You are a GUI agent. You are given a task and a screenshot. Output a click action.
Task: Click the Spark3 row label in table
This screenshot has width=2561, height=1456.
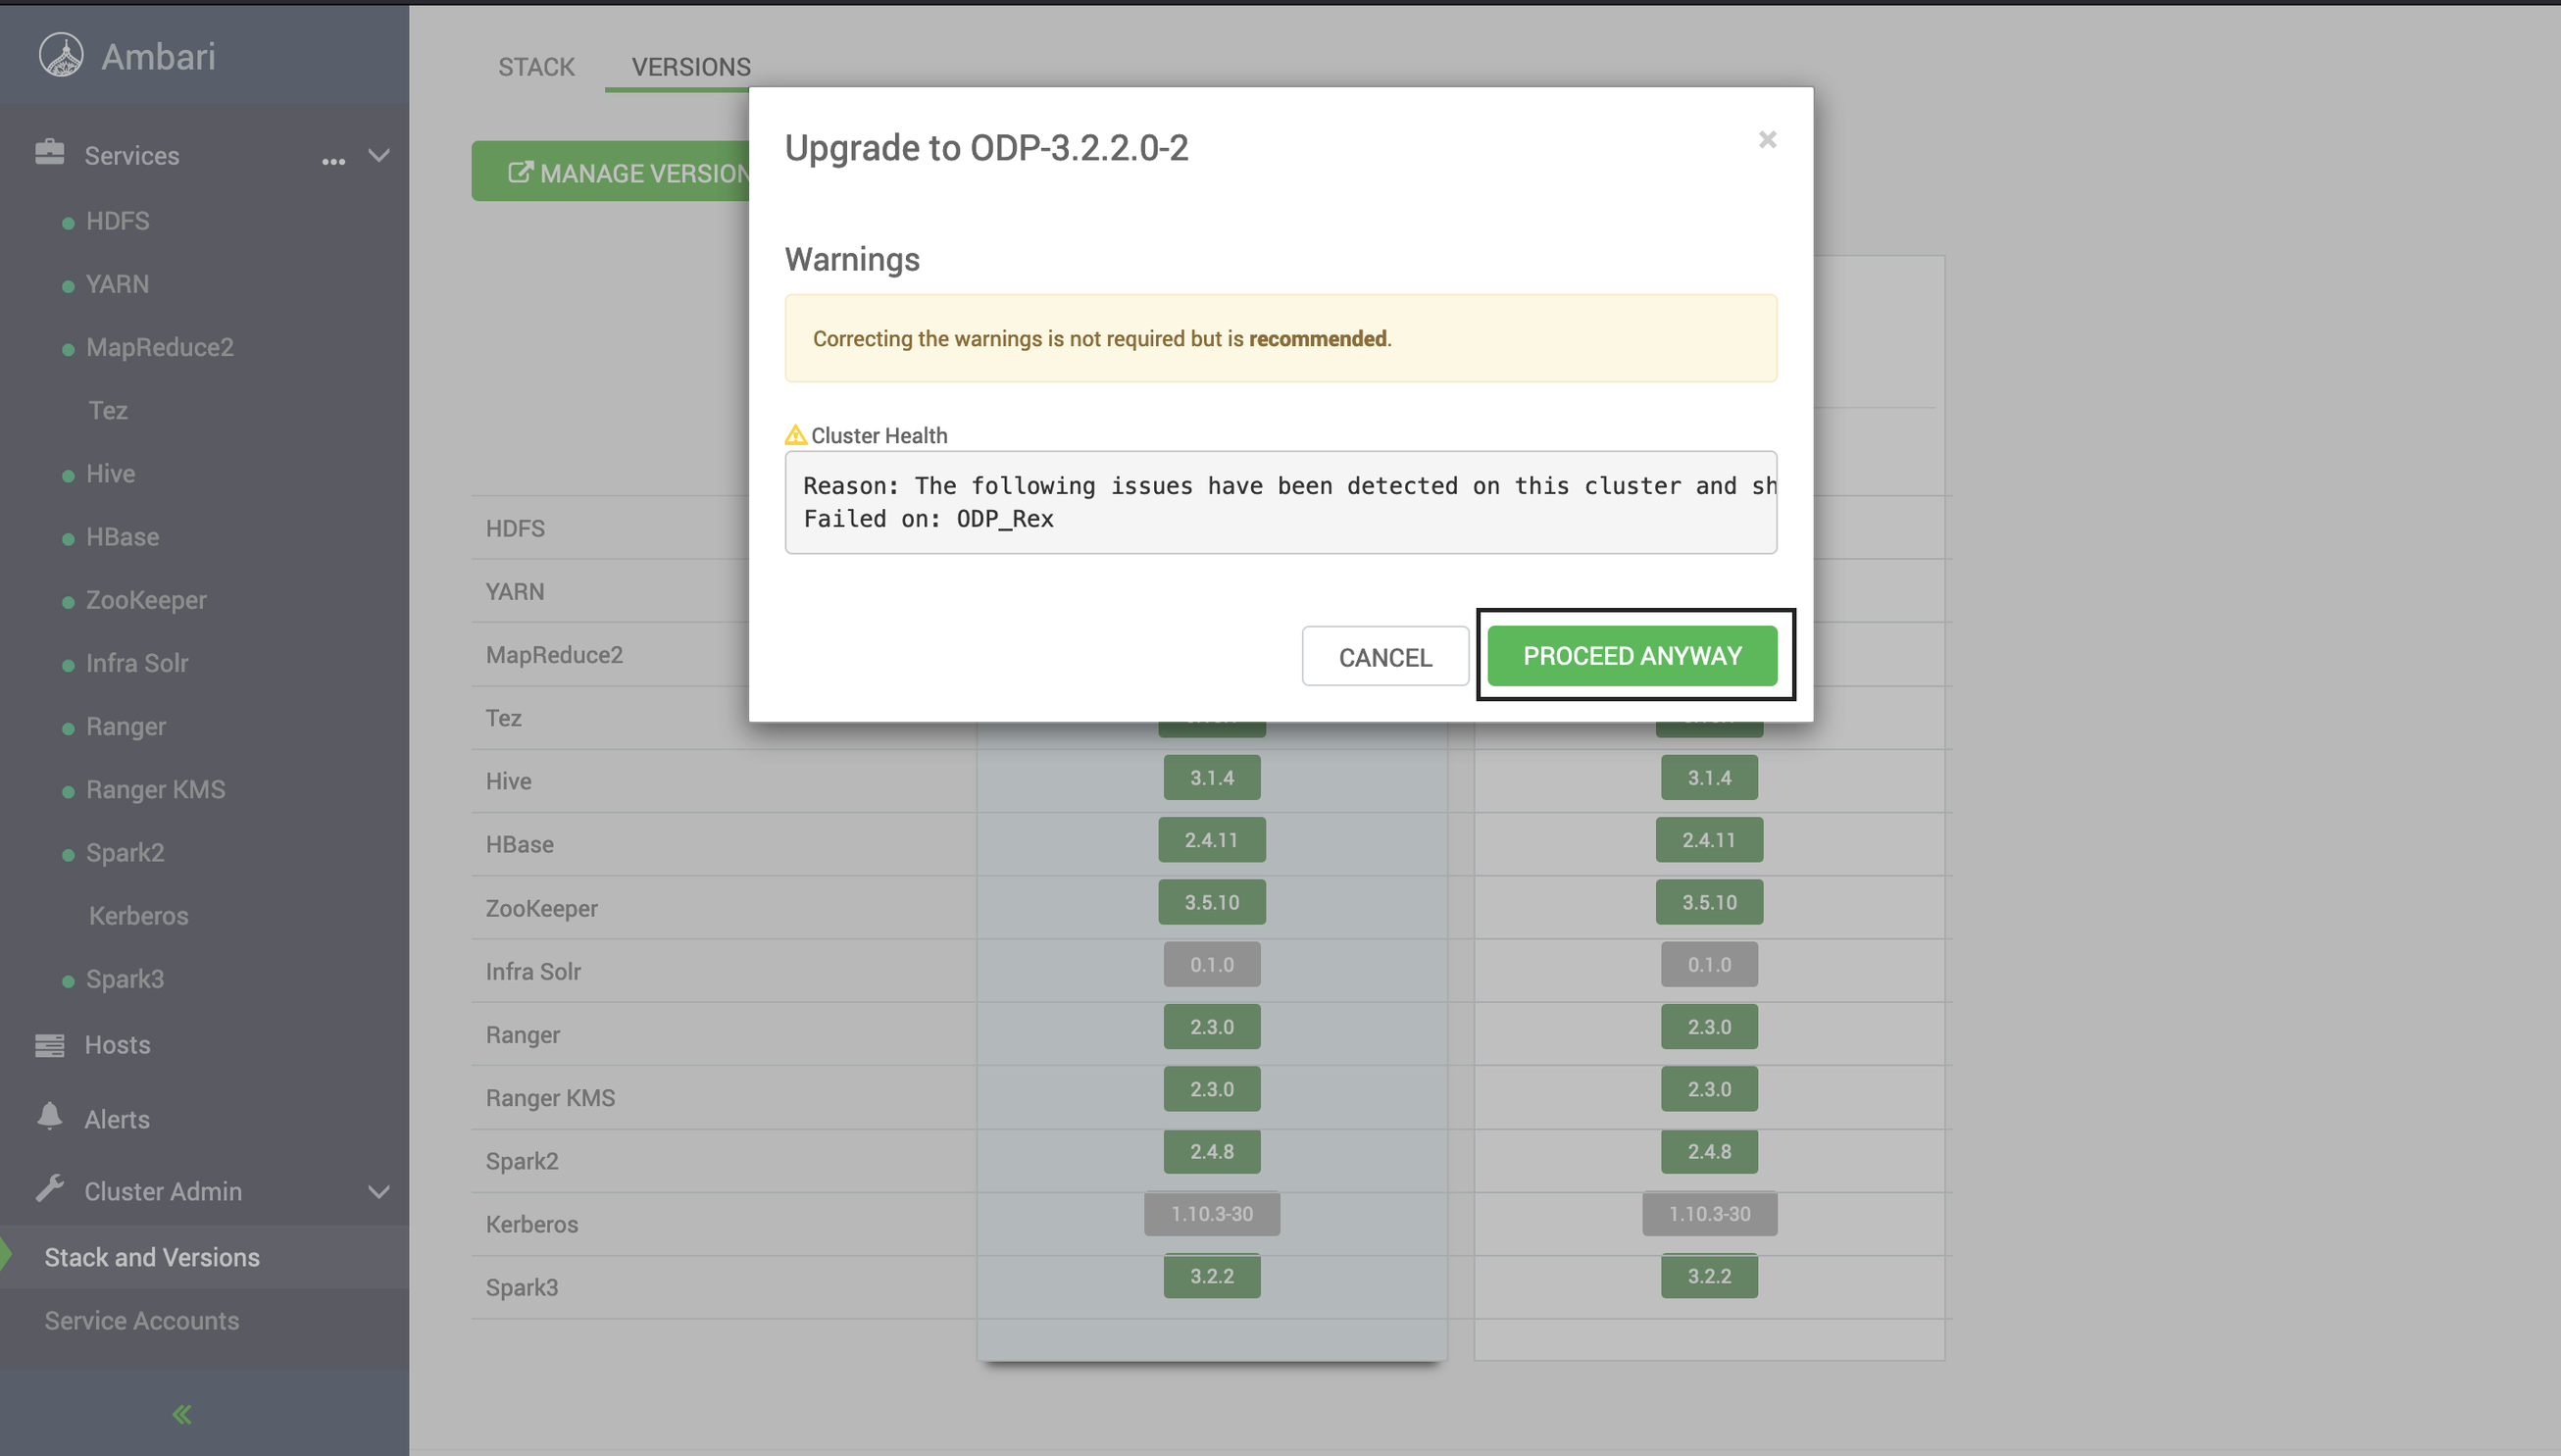(521, 1287)
